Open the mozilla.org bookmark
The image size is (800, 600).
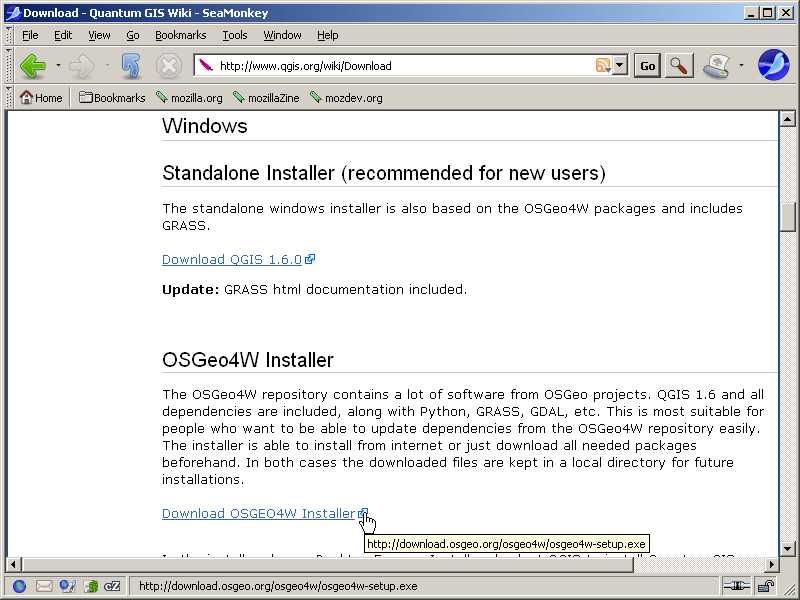pyautogui.click(x=189, y=97)
